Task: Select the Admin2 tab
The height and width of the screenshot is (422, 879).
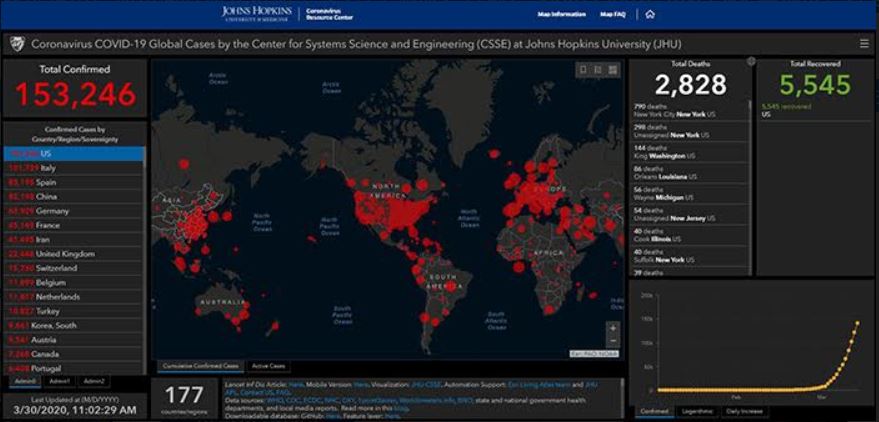Action: pyautogui.click(x=94, y=381)
